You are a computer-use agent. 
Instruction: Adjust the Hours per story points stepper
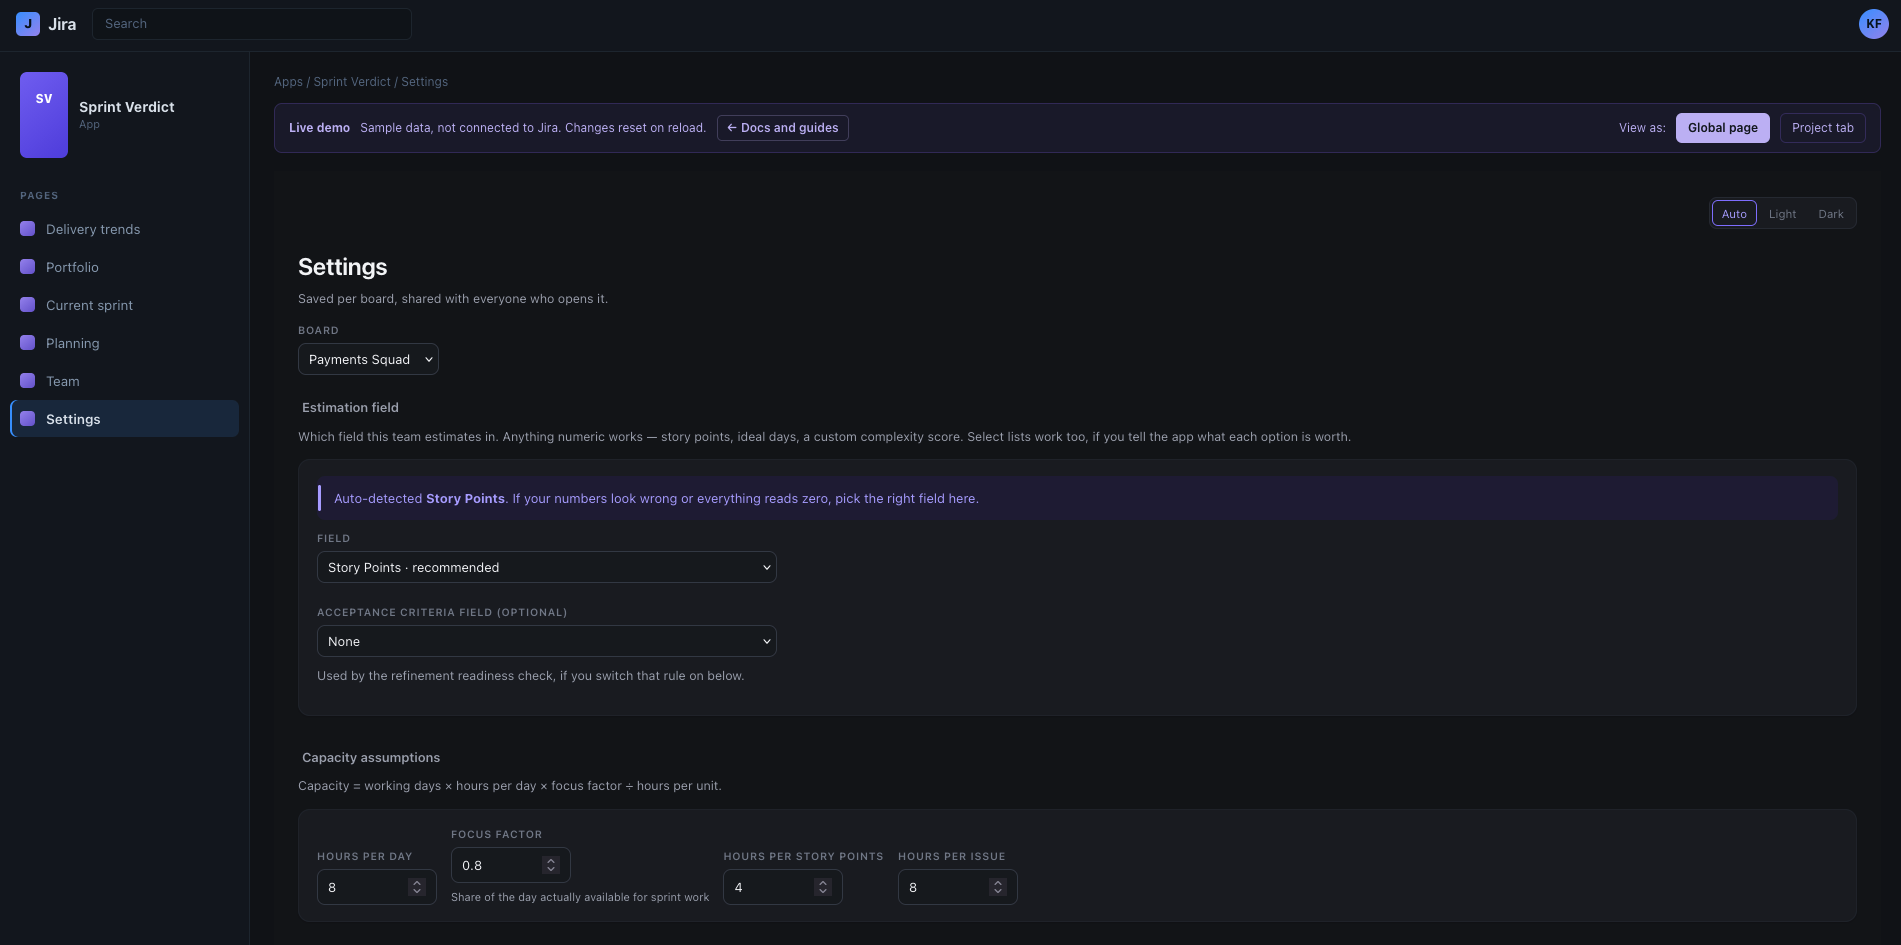click(x=823, y=887)
